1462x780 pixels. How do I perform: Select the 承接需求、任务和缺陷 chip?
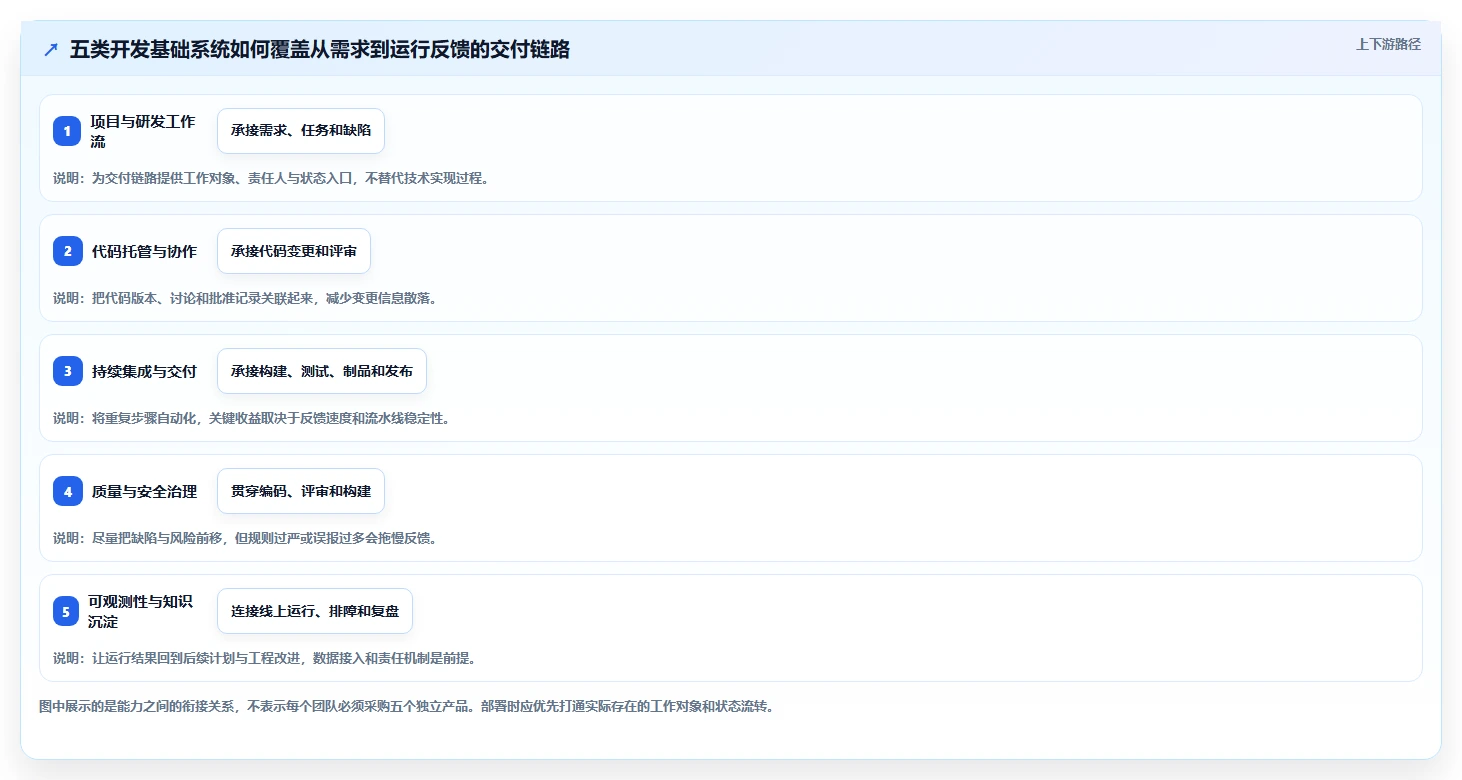[301, 131]
